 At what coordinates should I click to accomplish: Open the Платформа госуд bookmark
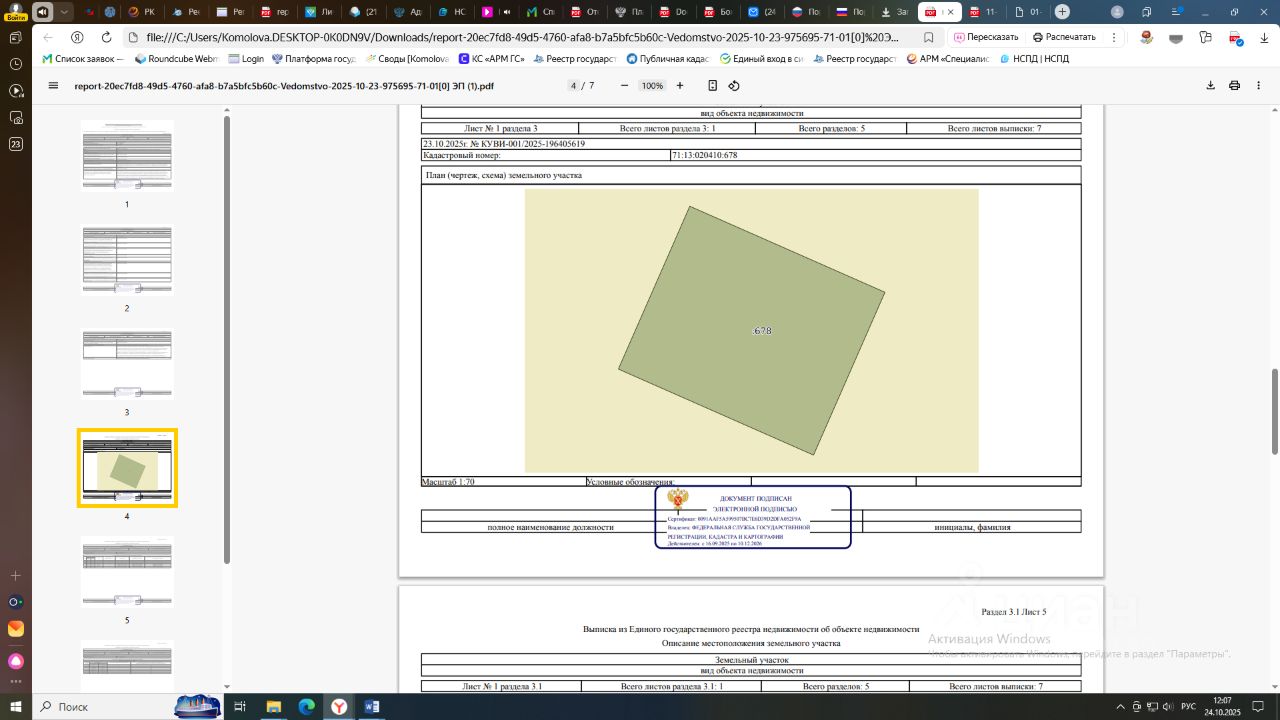(x=313, y=59)
